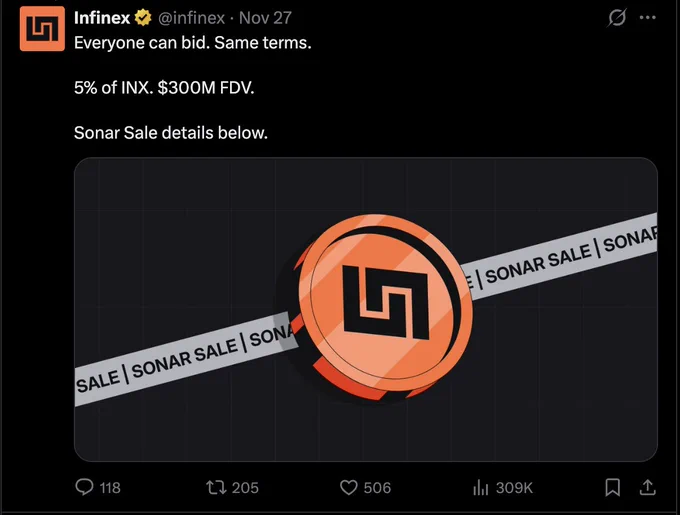Open the Grok explain icon
The image size is (680, 515).
pos(617,18)
